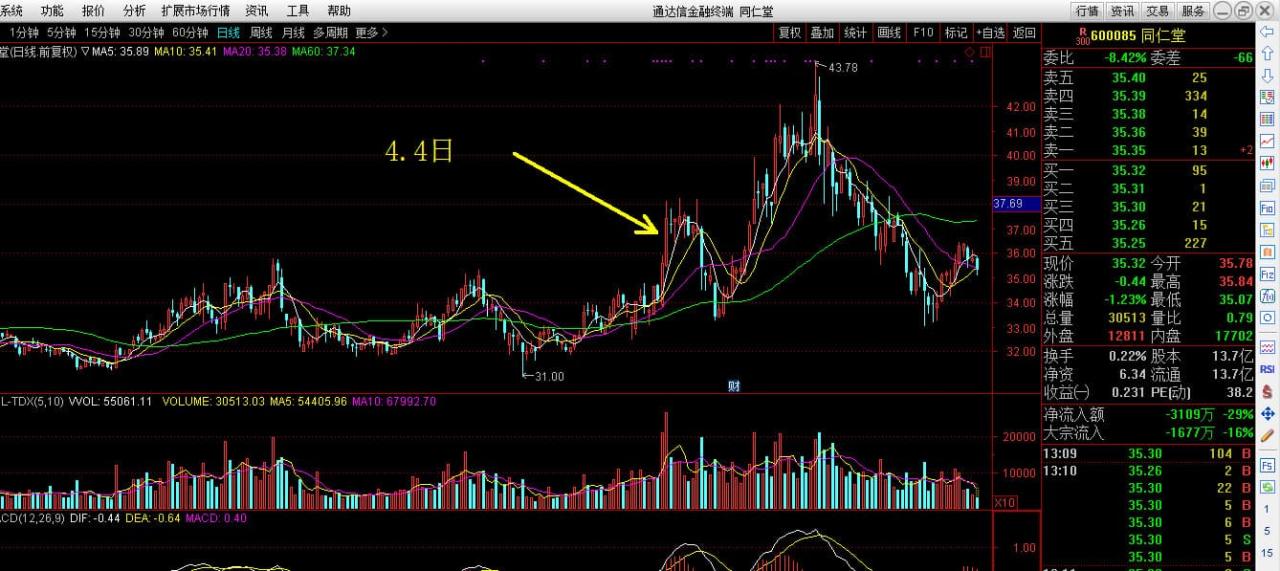Click the green refresh icon in sidebar
This screenshot has width=1280, height=571.
[1267, 487]
